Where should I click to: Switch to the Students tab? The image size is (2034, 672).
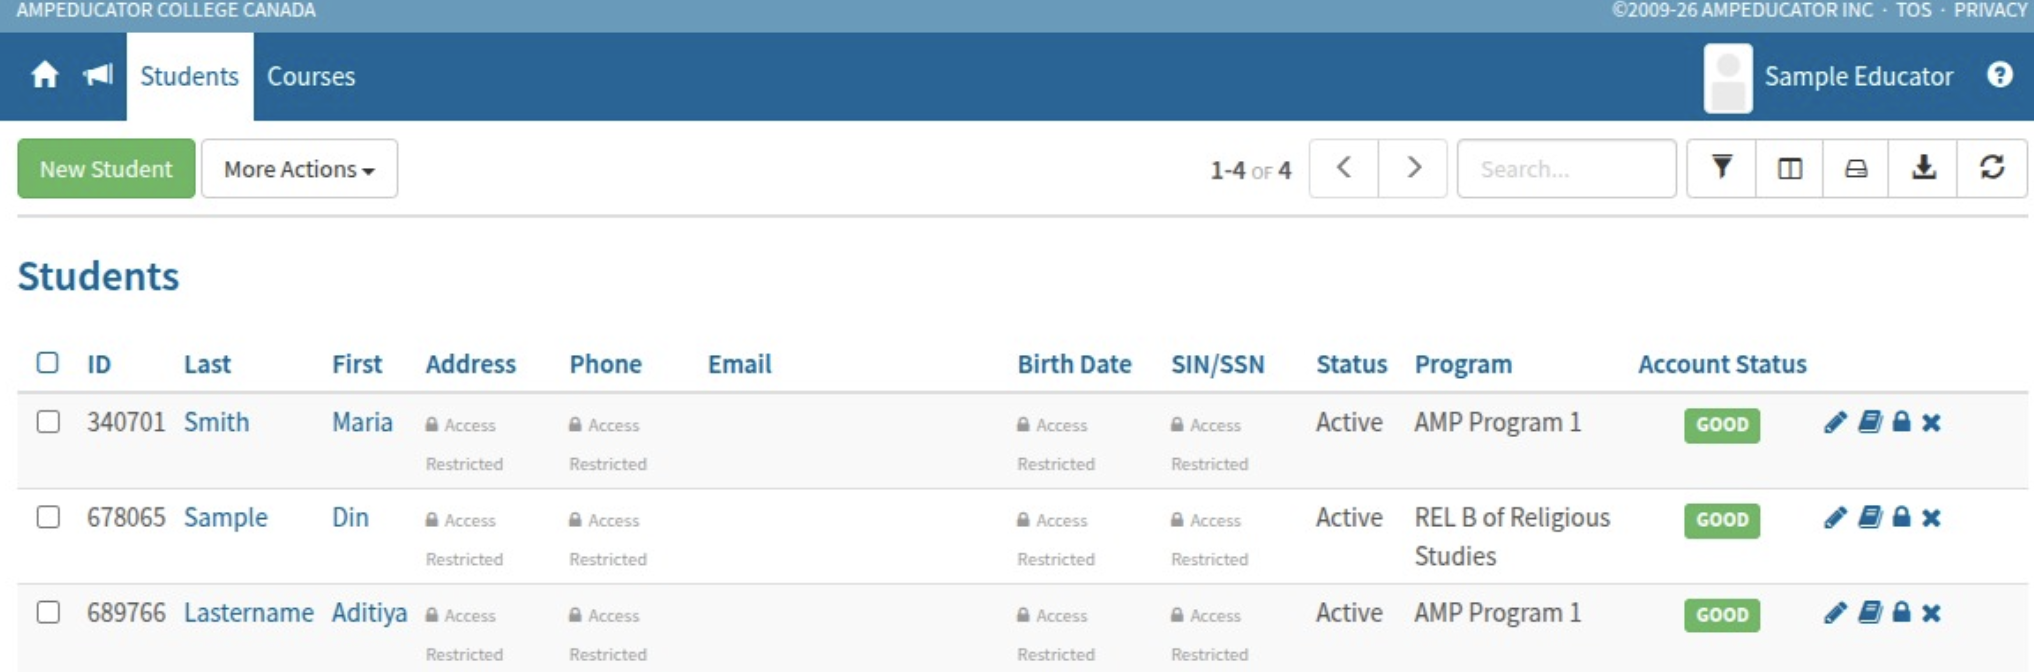[x=189, y=76]
